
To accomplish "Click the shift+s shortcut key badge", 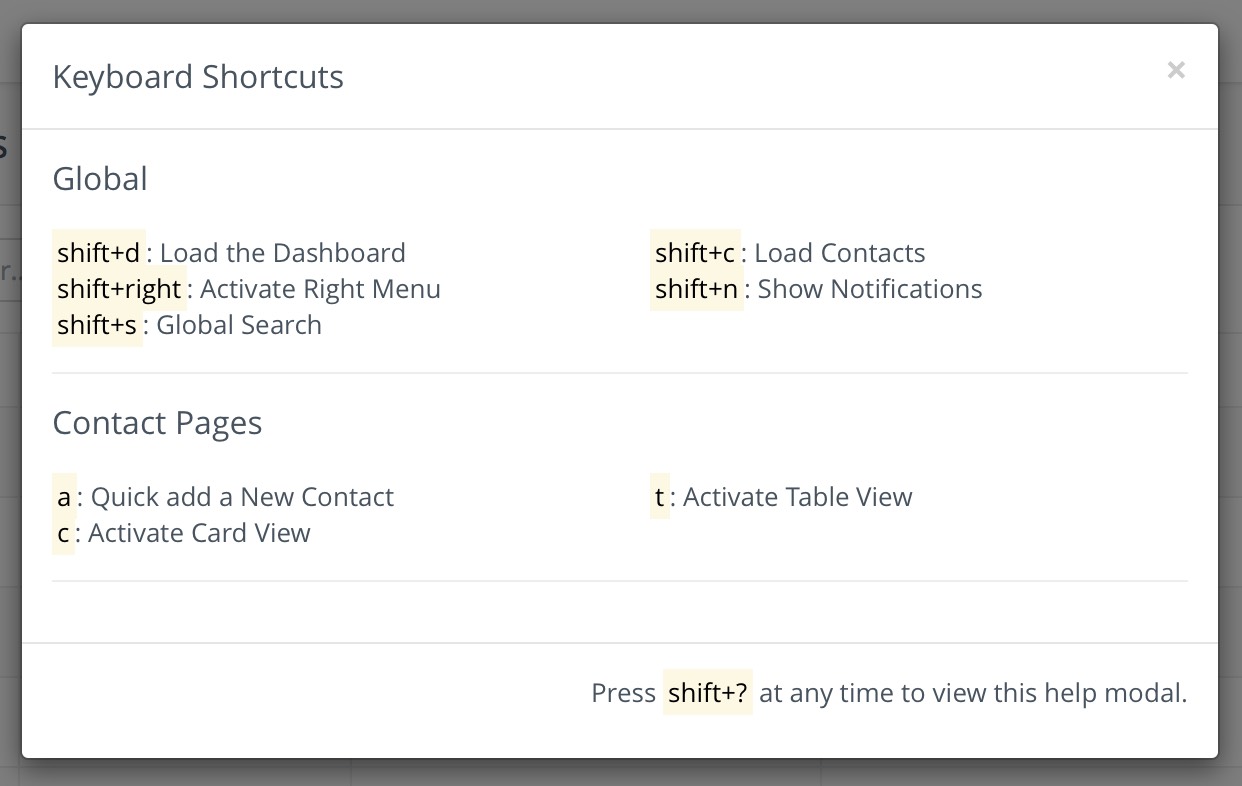I will pos(97,324).
